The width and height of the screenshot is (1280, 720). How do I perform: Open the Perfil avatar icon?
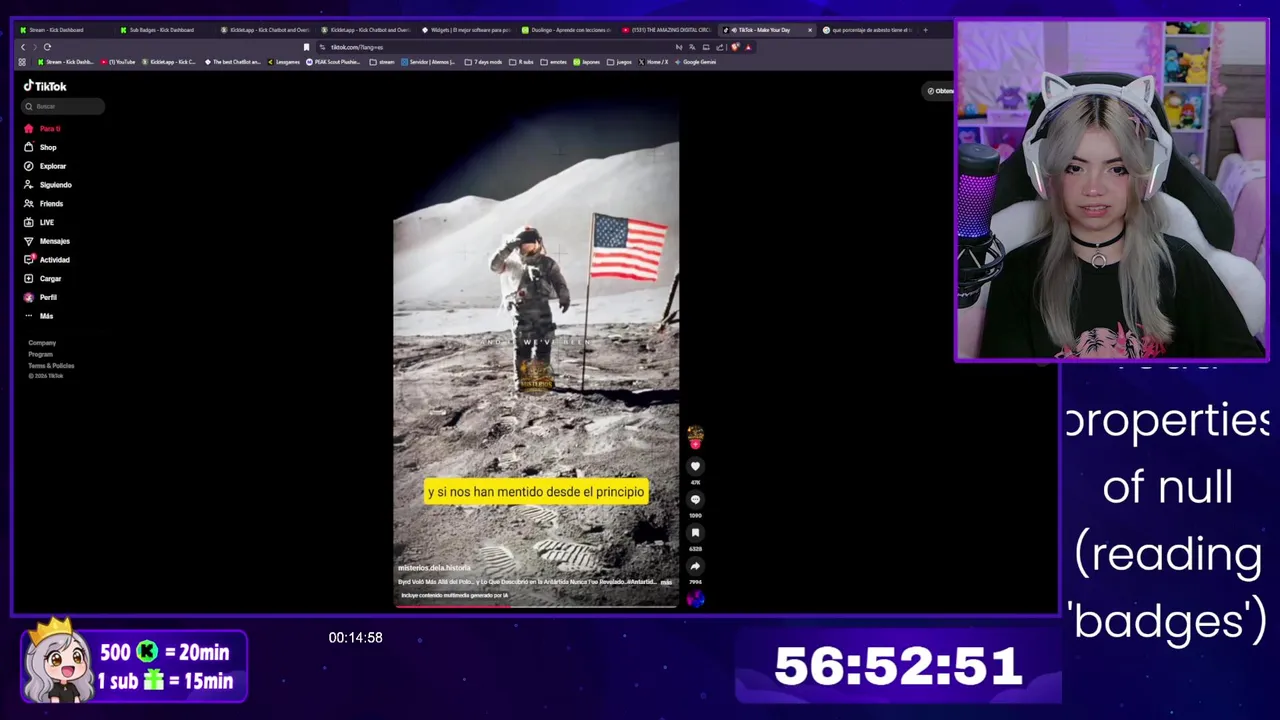pos(29,297)
